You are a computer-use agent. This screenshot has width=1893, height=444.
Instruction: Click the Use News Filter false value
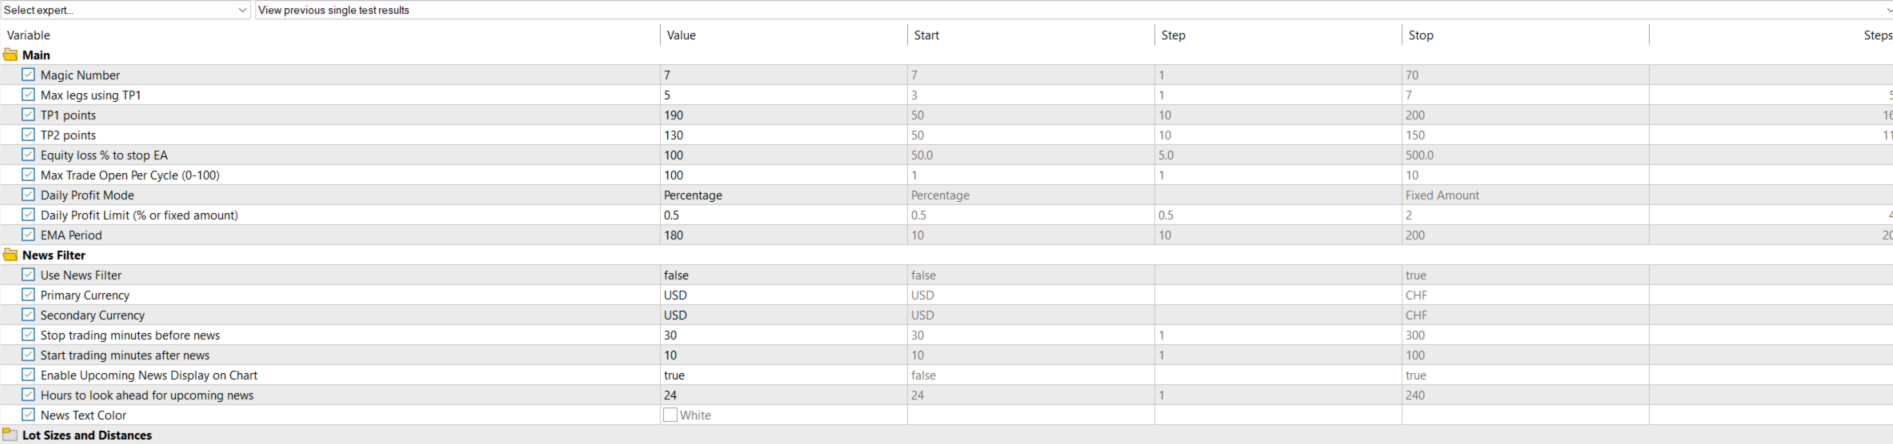coord(676,275)
